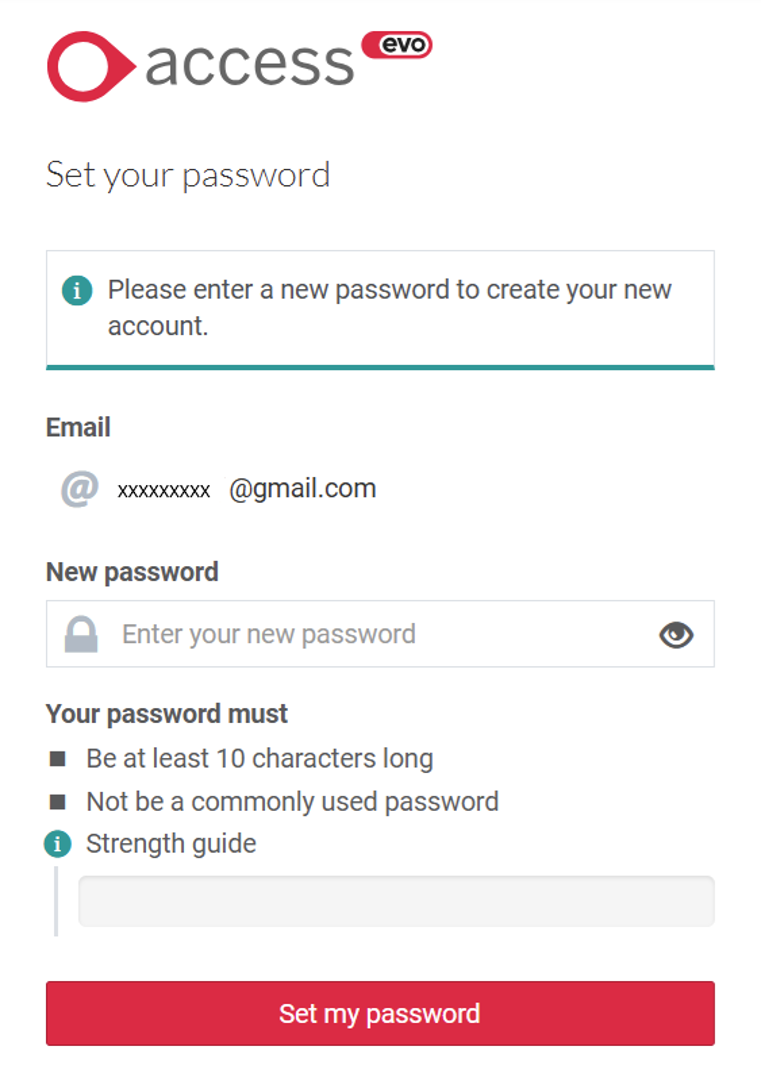The width and height of the screenshot is (762, 1078).
Task: Click the 'Not be a commonly used password' text
Action: click(292, 802)
